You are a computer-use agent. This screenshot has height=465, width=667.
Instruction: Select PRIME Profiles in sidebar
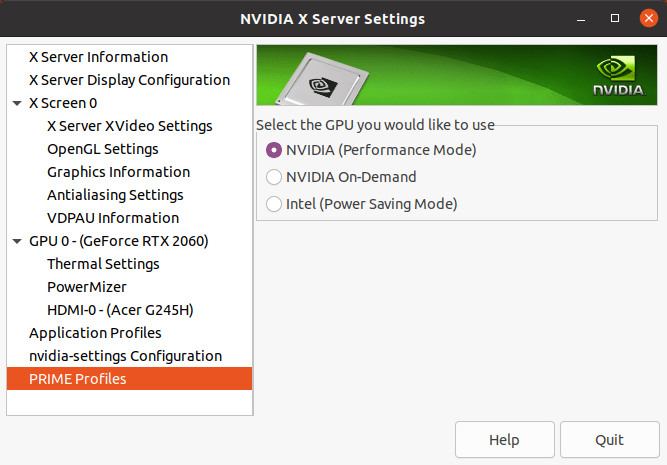(129, 379)
